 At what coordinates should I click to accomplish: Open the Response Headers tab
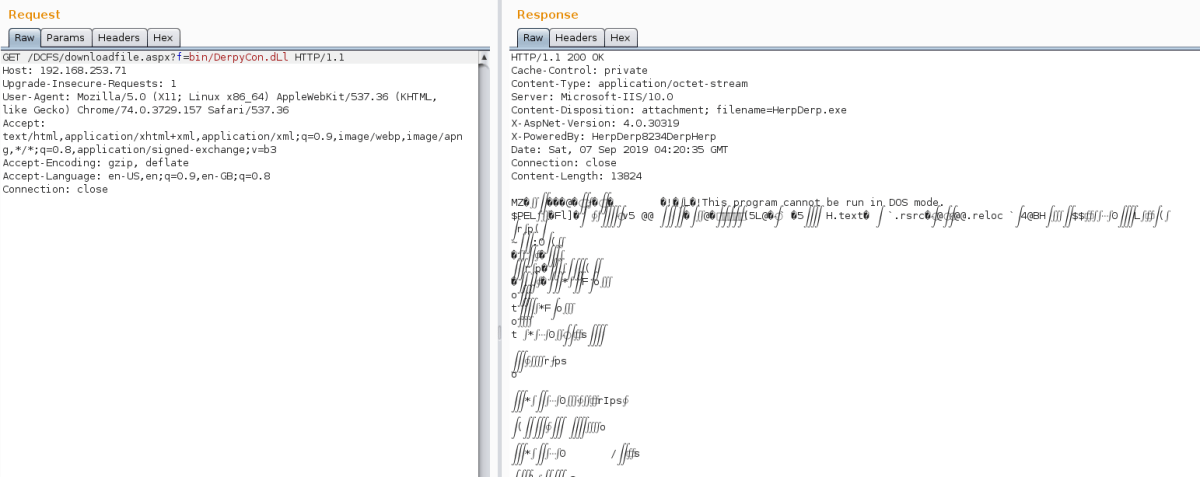coord(576,38)
